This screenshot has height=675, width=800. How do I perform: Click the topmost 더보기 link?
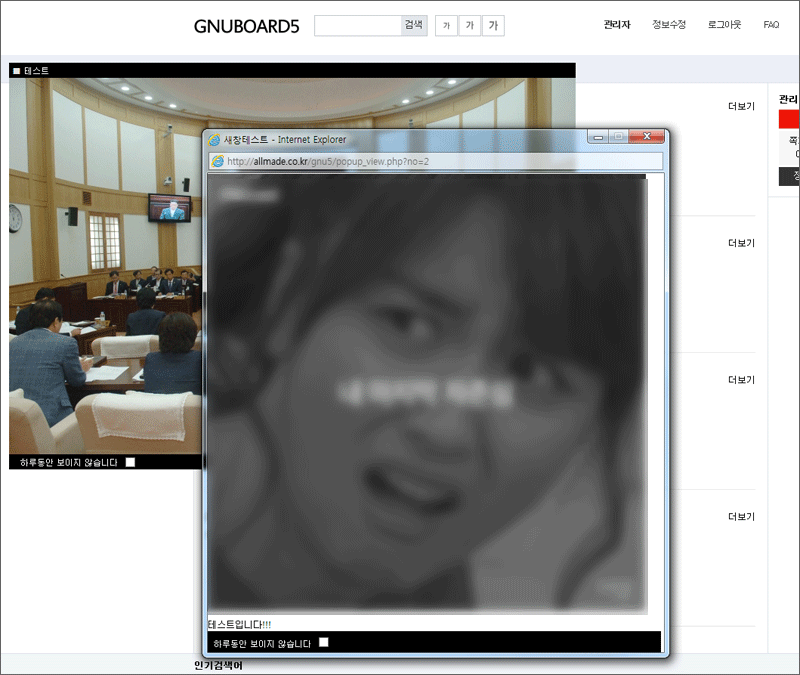[x=741, y=106]
